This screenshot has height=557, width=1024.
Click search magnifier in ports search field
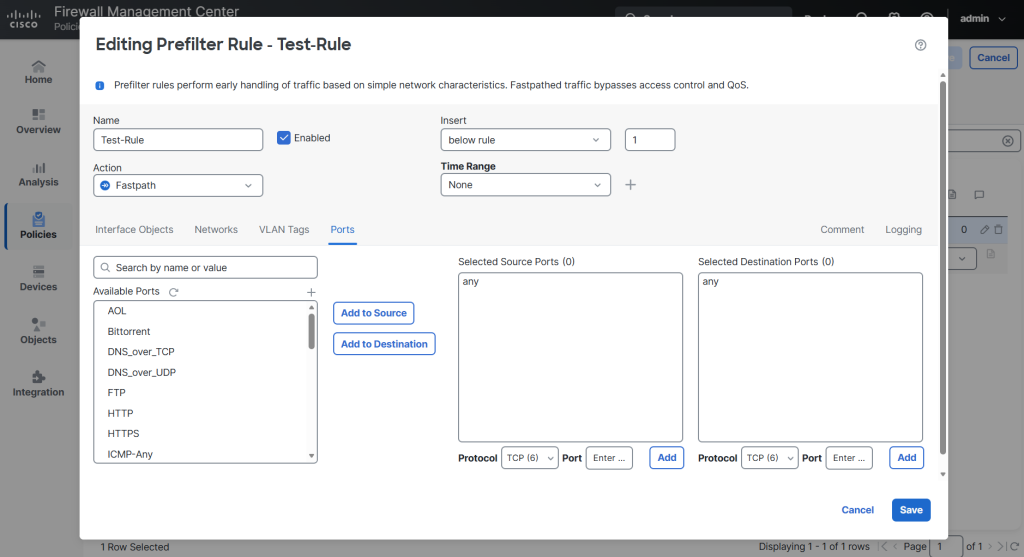point(105,268)
